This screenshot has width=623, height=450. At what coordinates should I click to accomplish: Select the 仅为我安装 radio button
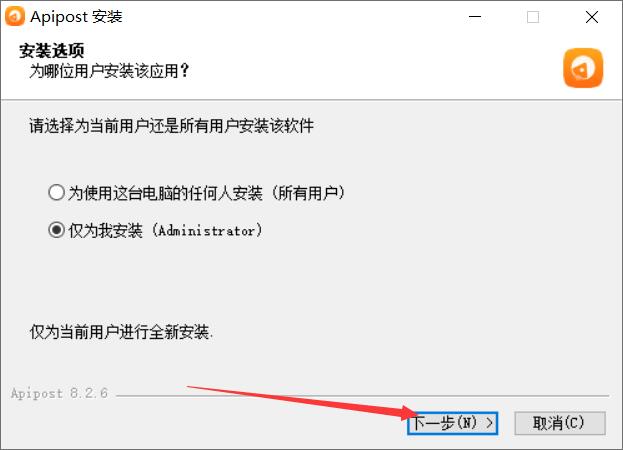pyautogui.click(x=56, y=230)
